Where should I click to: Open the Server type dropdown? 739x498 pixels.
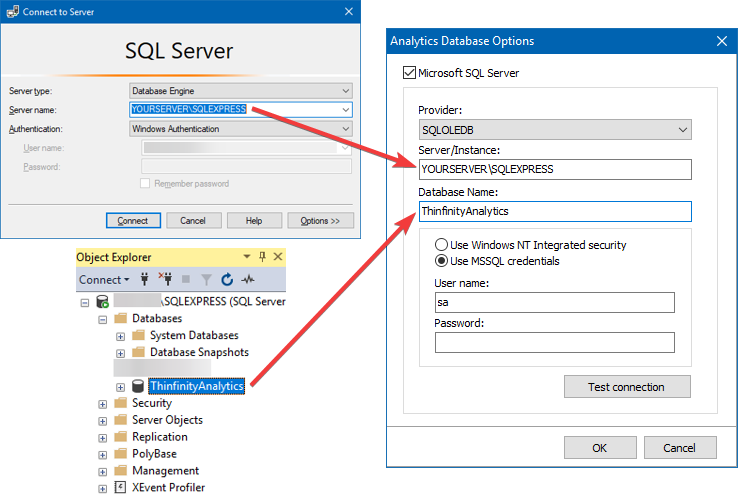241,90
